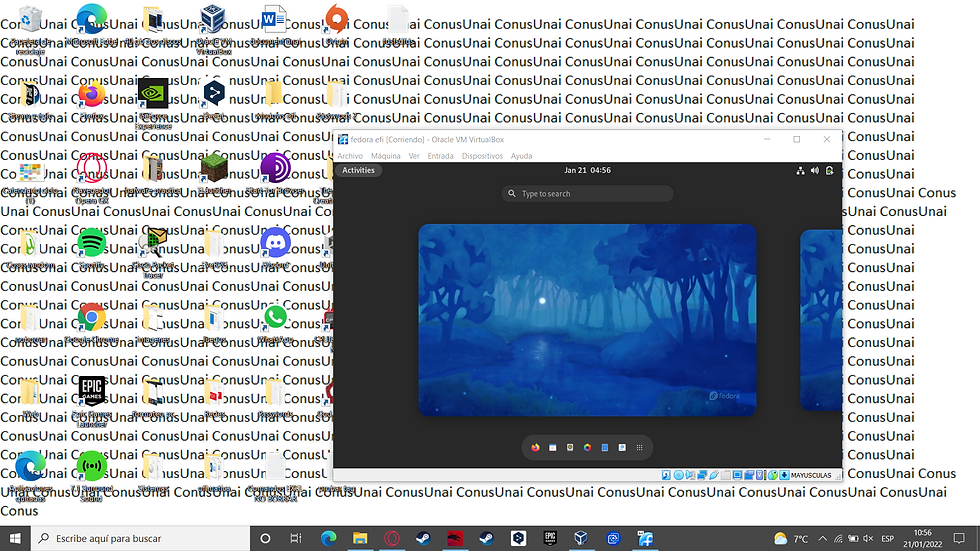Click the muted speaker tray icon

868,539
